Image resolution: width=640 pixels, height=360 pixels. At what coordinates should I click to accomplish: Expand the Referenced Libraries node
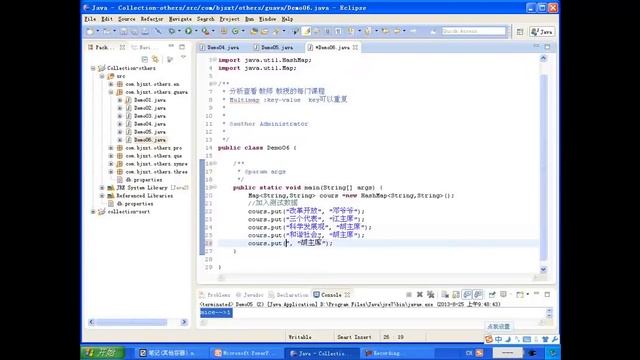[102, 196]
